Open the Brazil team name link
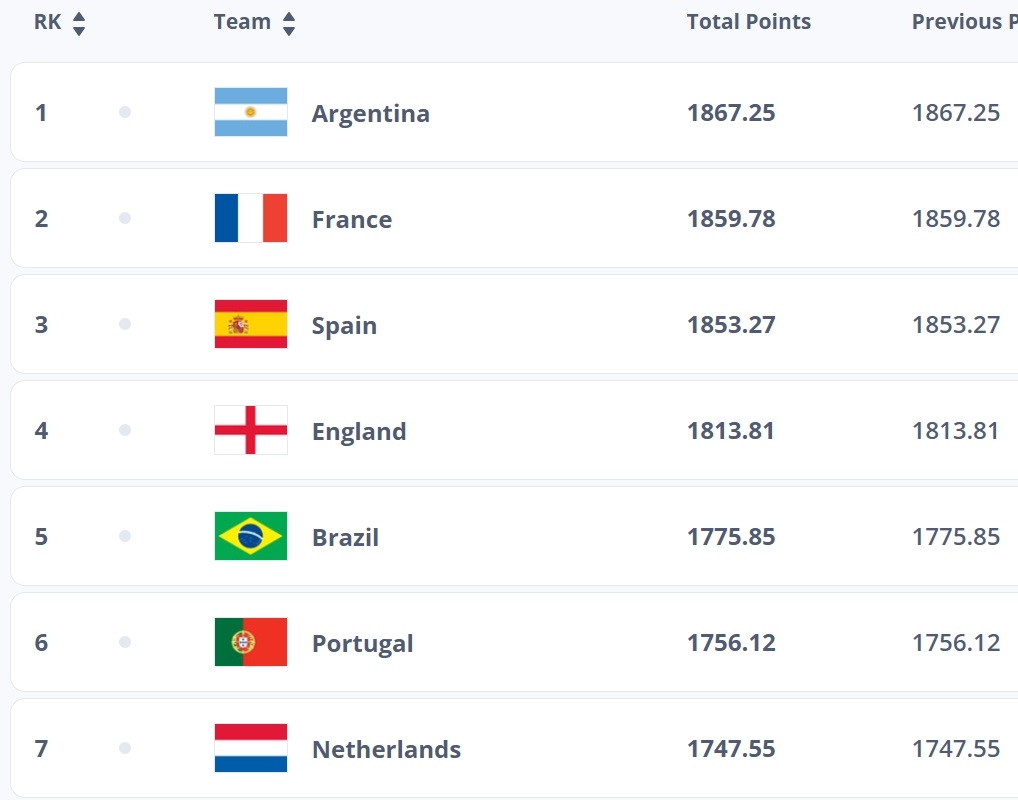 pos(345,537)
